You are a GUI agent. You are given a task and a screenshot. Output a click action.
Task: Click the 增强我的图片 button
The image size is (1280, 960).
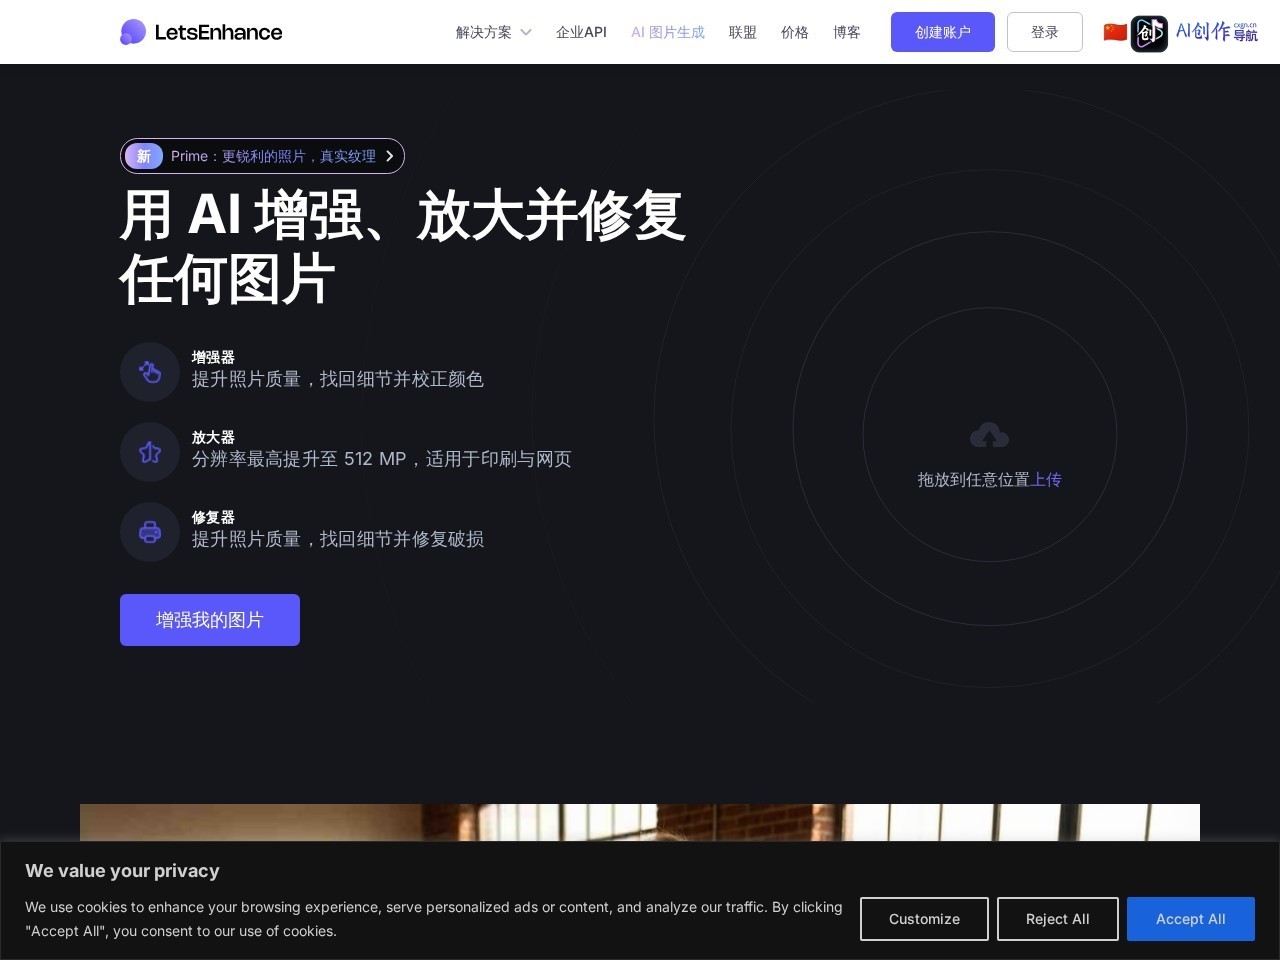(x=210, y=620)
